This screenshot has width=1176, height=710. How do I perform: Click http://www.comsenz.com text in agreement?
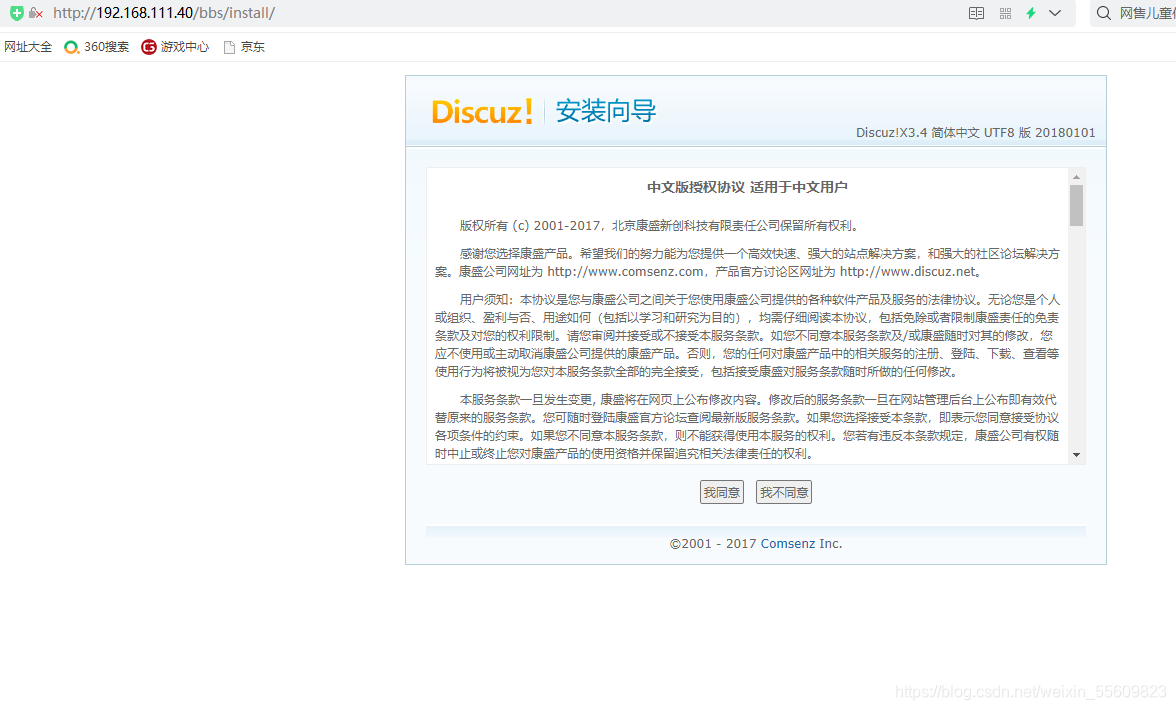(x=626, y=271)
